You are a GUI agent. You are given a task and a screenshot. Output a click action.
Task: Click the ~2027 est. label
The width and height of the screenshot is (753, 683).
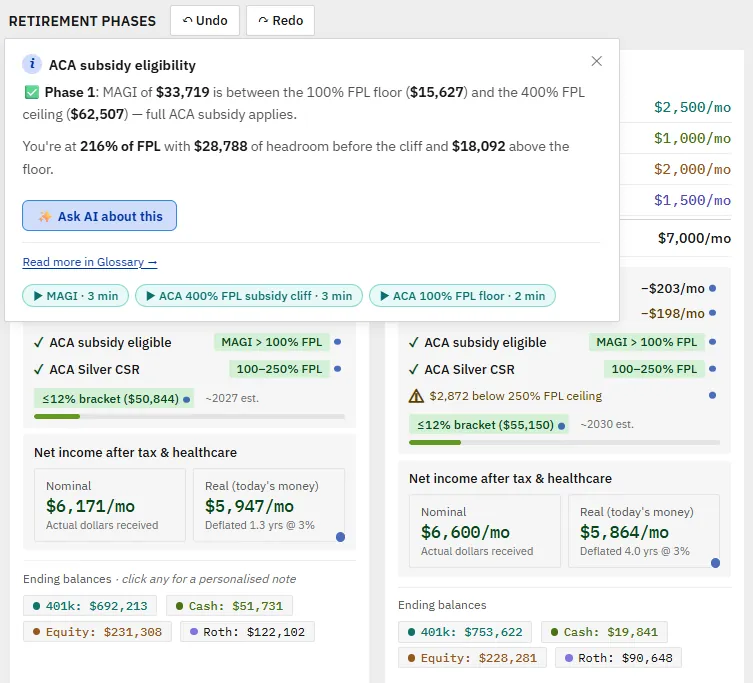[x=232, y=398]
